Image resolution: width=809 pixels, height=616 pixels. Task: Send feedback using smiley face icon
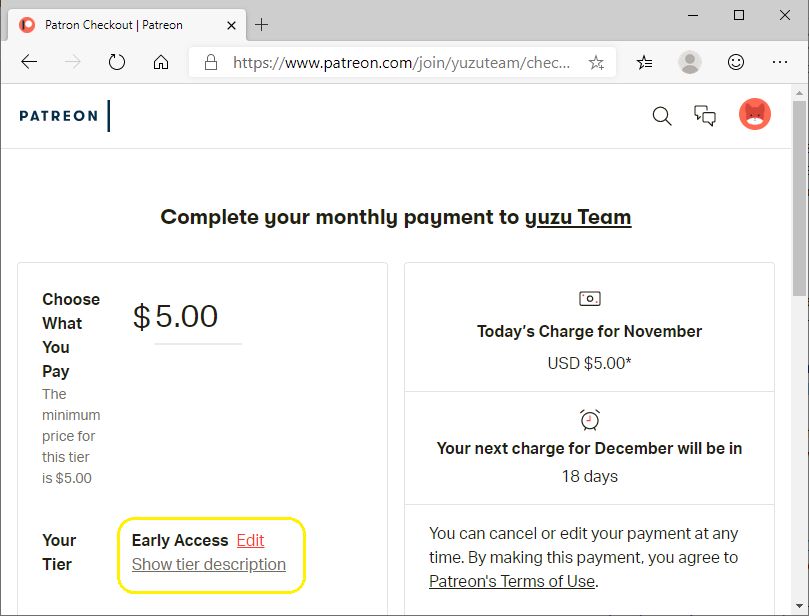(x=736, y=62)
